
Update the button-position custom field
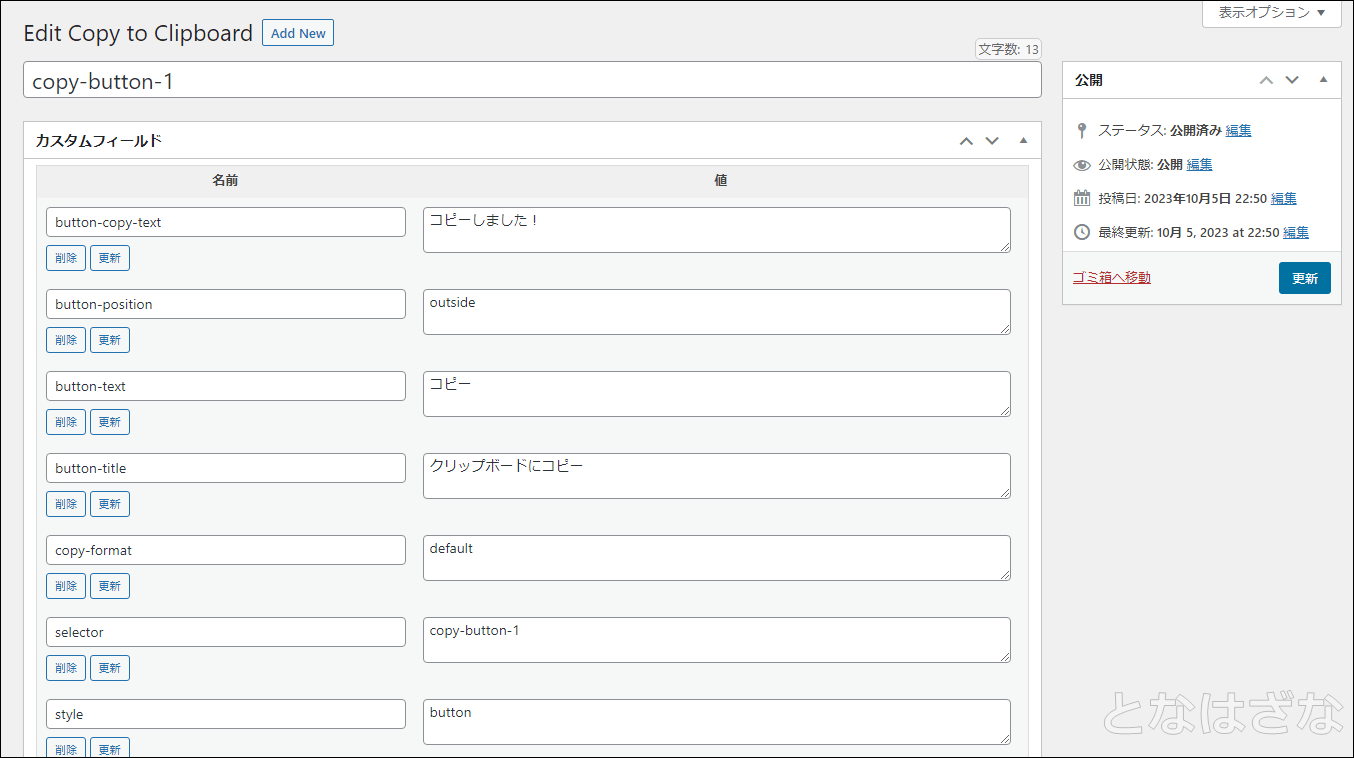pyautogui.click(x=110, y=340)
